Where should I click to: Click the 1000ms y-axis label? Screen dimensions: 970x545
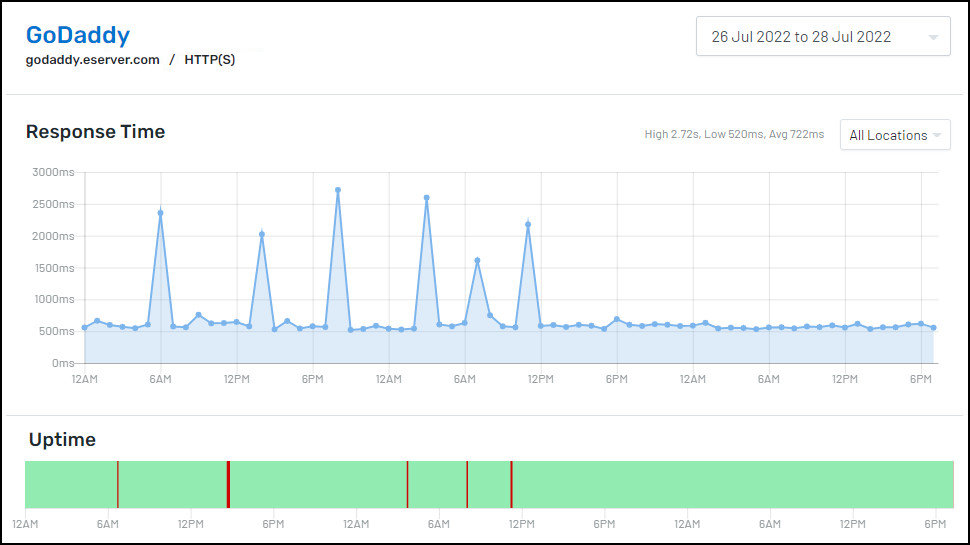[x=54, y=299]
